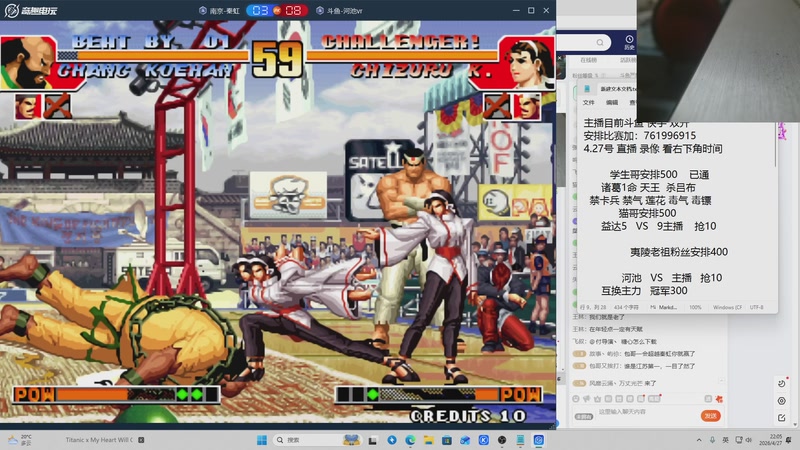Click the crown icon in the chat toolbar
800x450 pixels.
point(597,398)
